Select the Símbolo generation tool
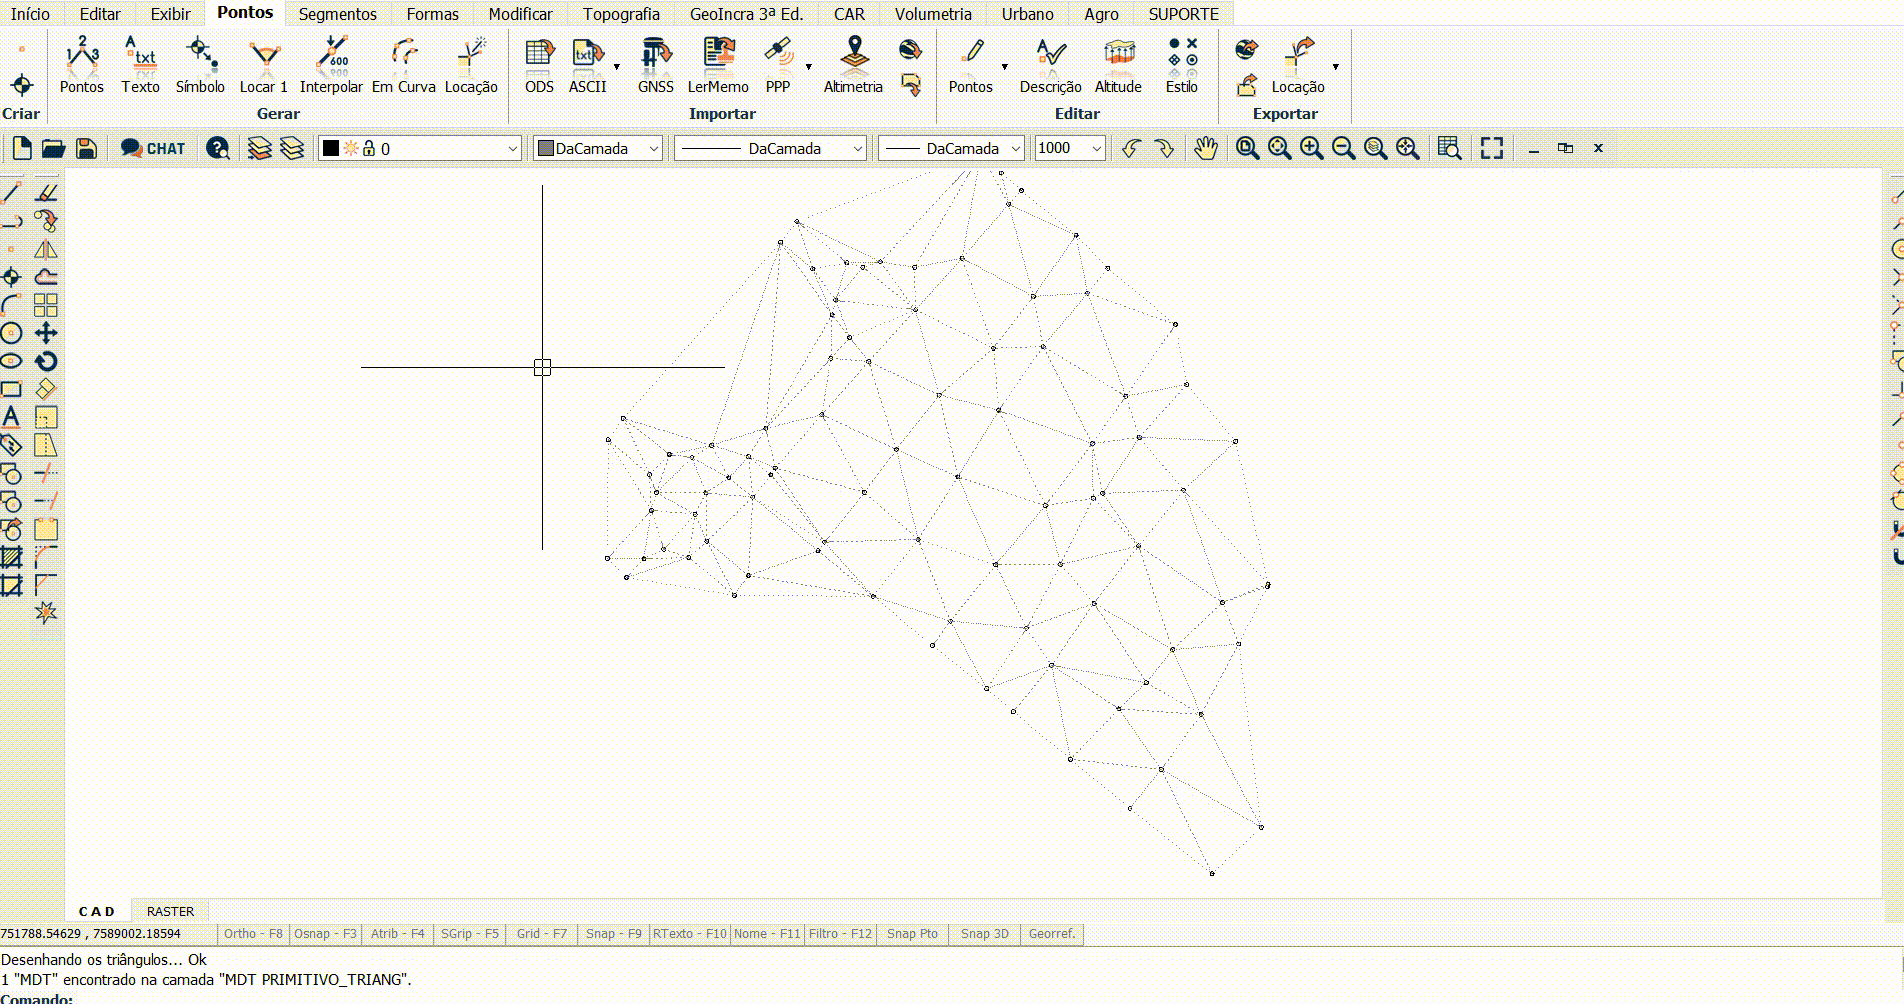 click(200, 66)
